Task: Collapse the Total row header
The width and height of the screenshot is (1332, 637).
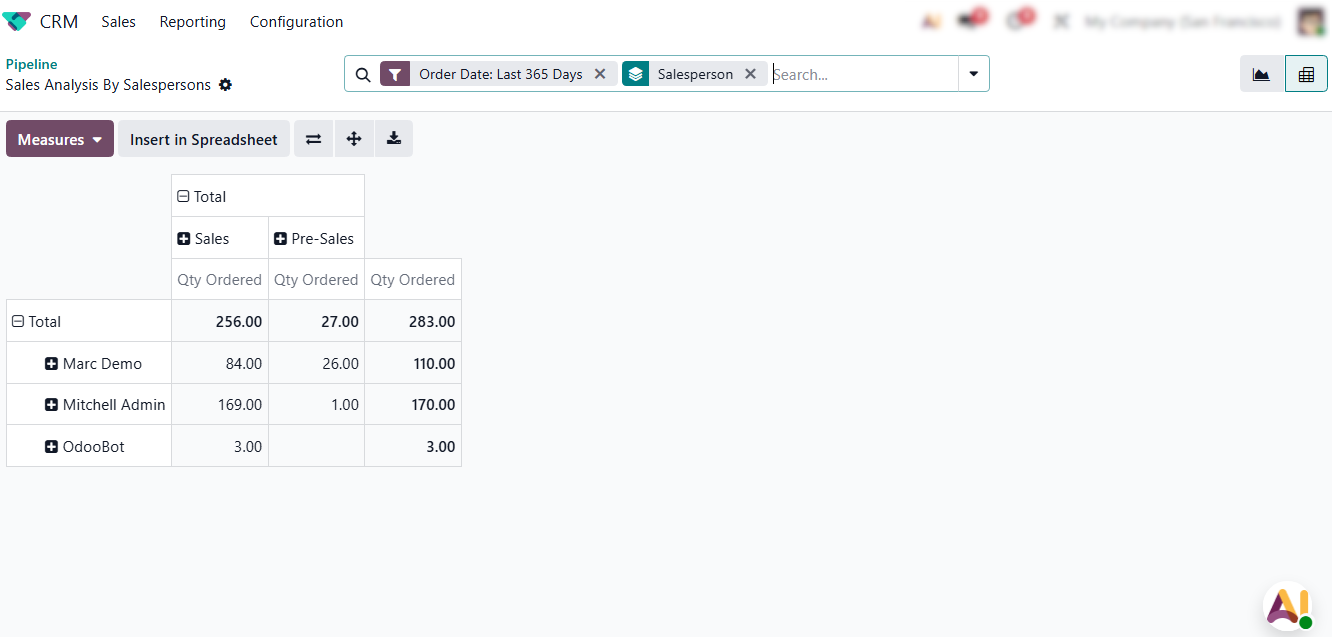Action: tap(18, 322)
